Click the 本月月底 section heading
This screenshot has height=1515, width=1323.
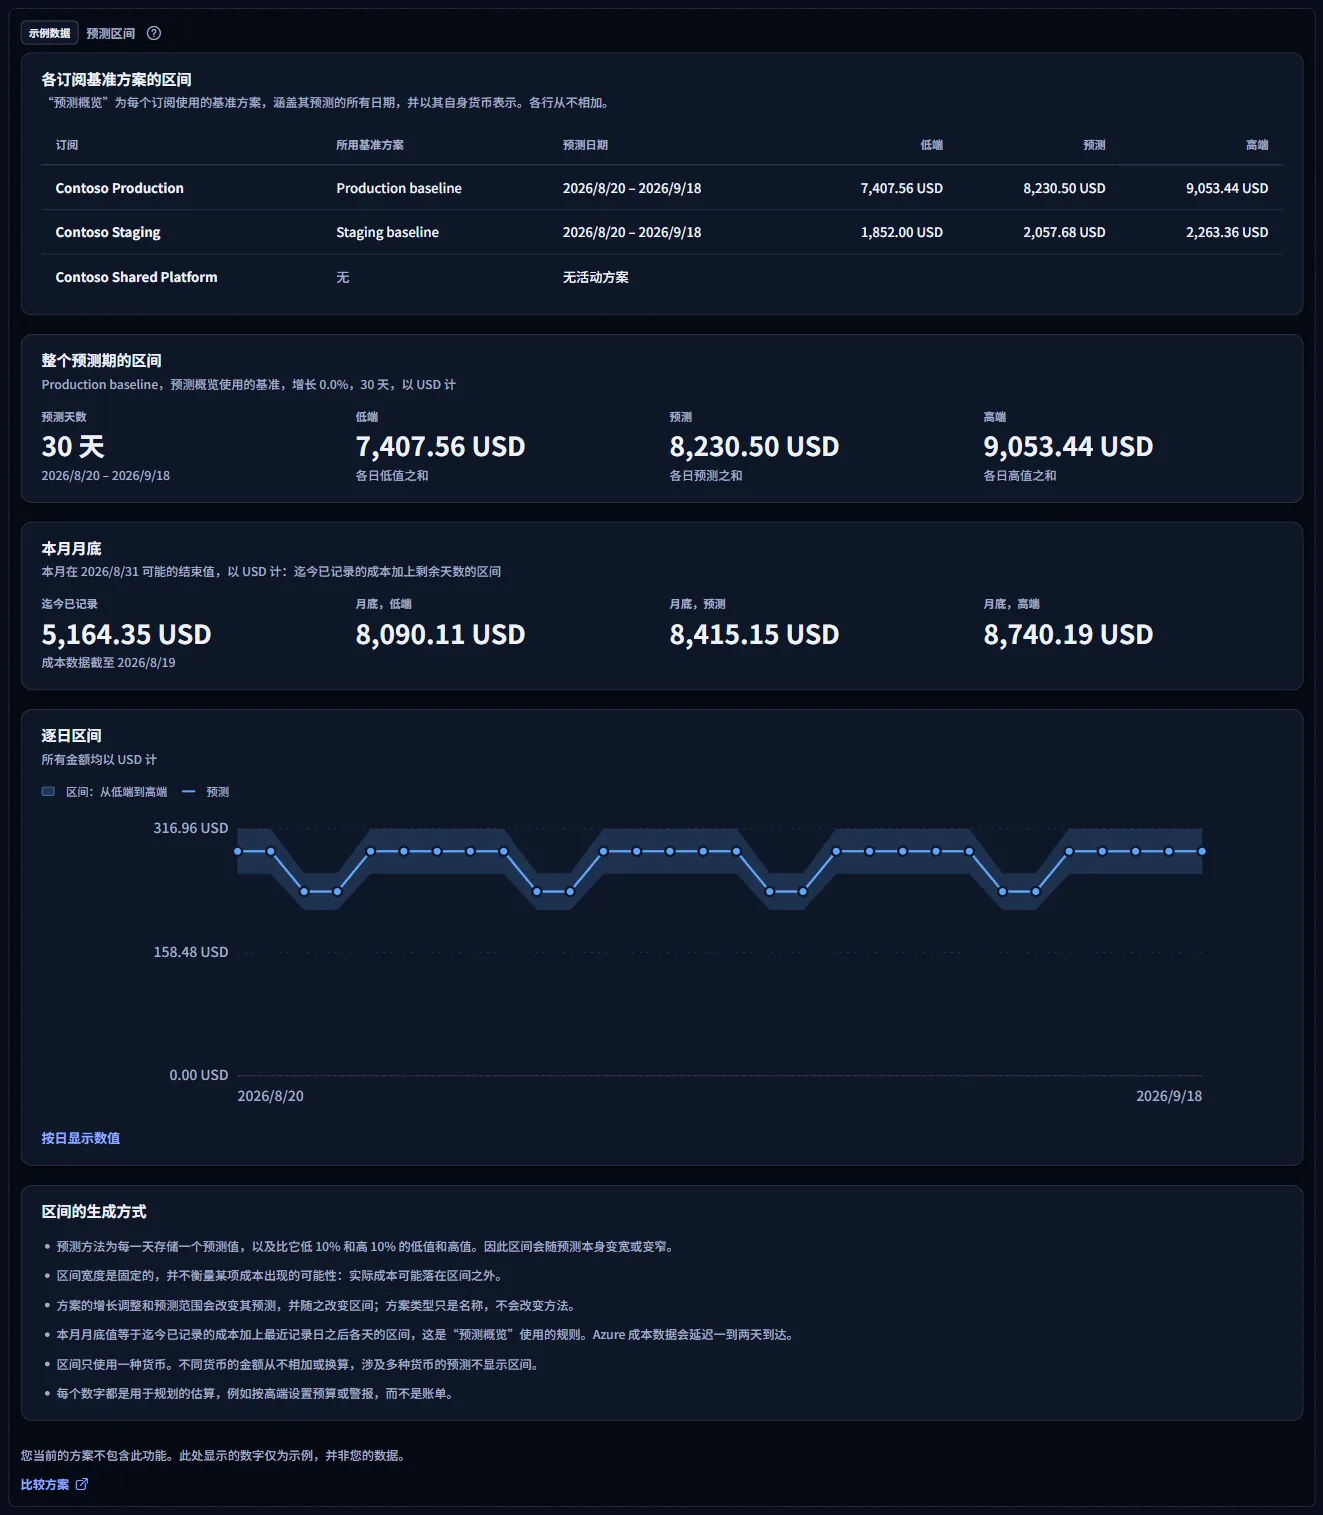(71, 548)
